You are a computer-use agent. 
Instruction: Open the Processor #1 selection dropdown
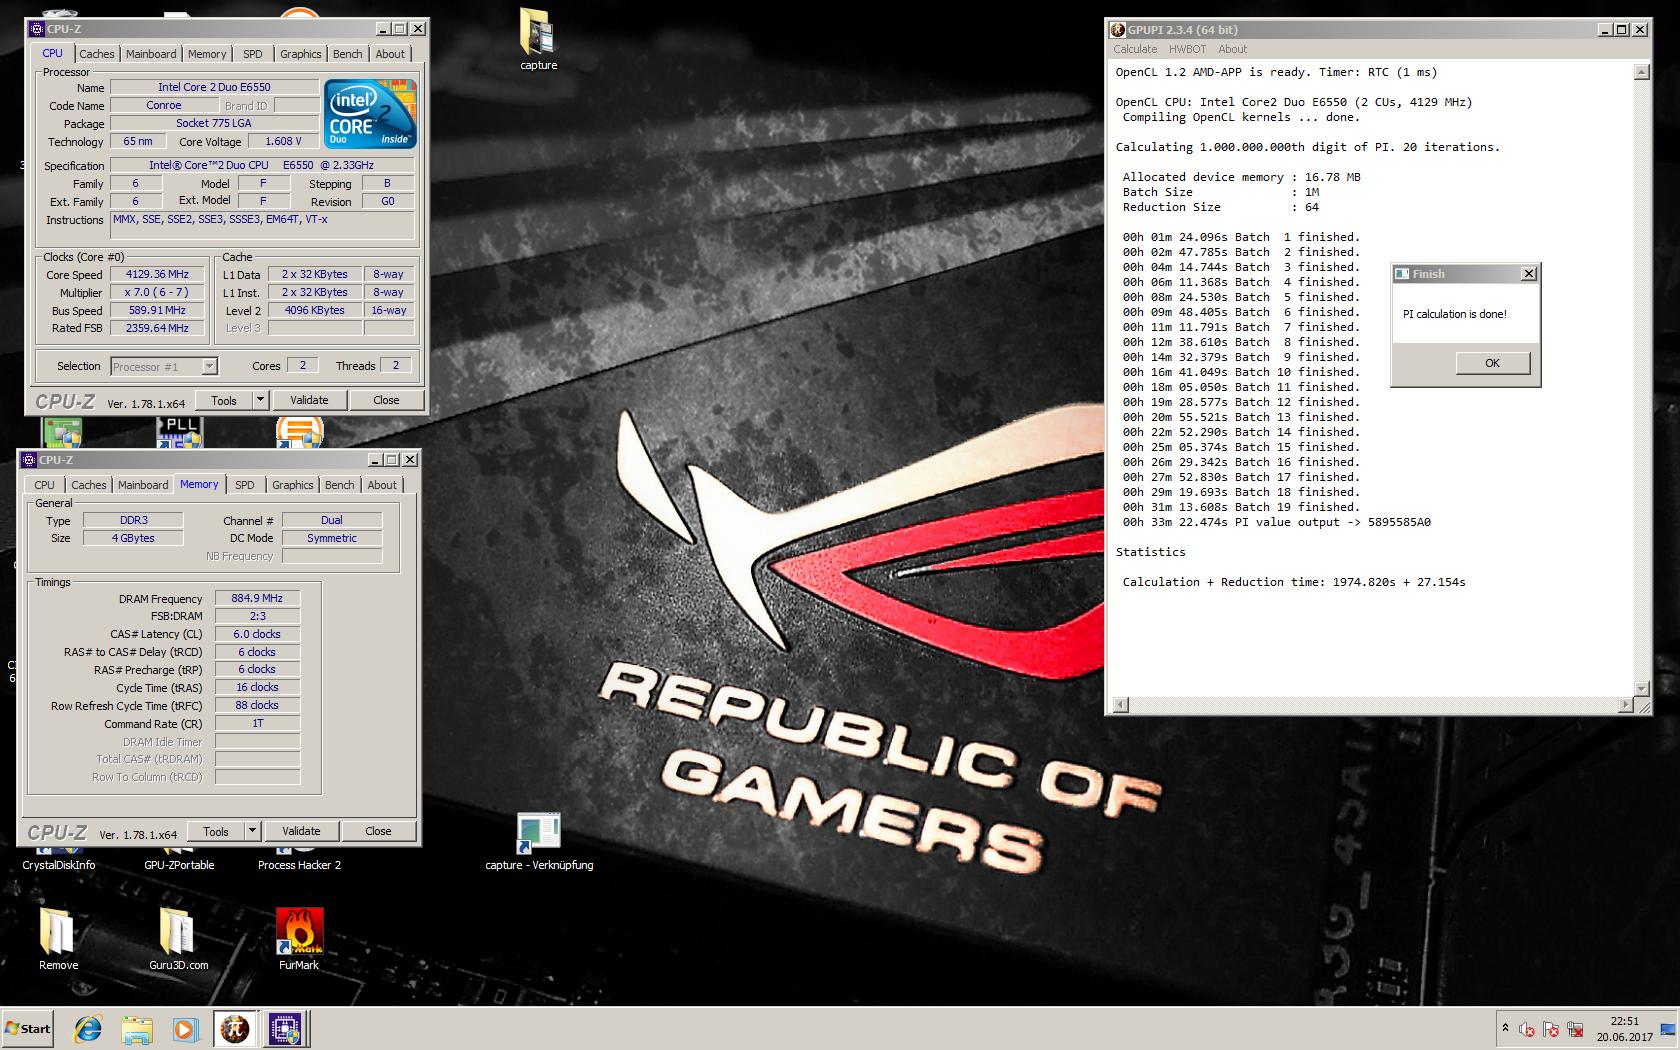tap(164, 366)
